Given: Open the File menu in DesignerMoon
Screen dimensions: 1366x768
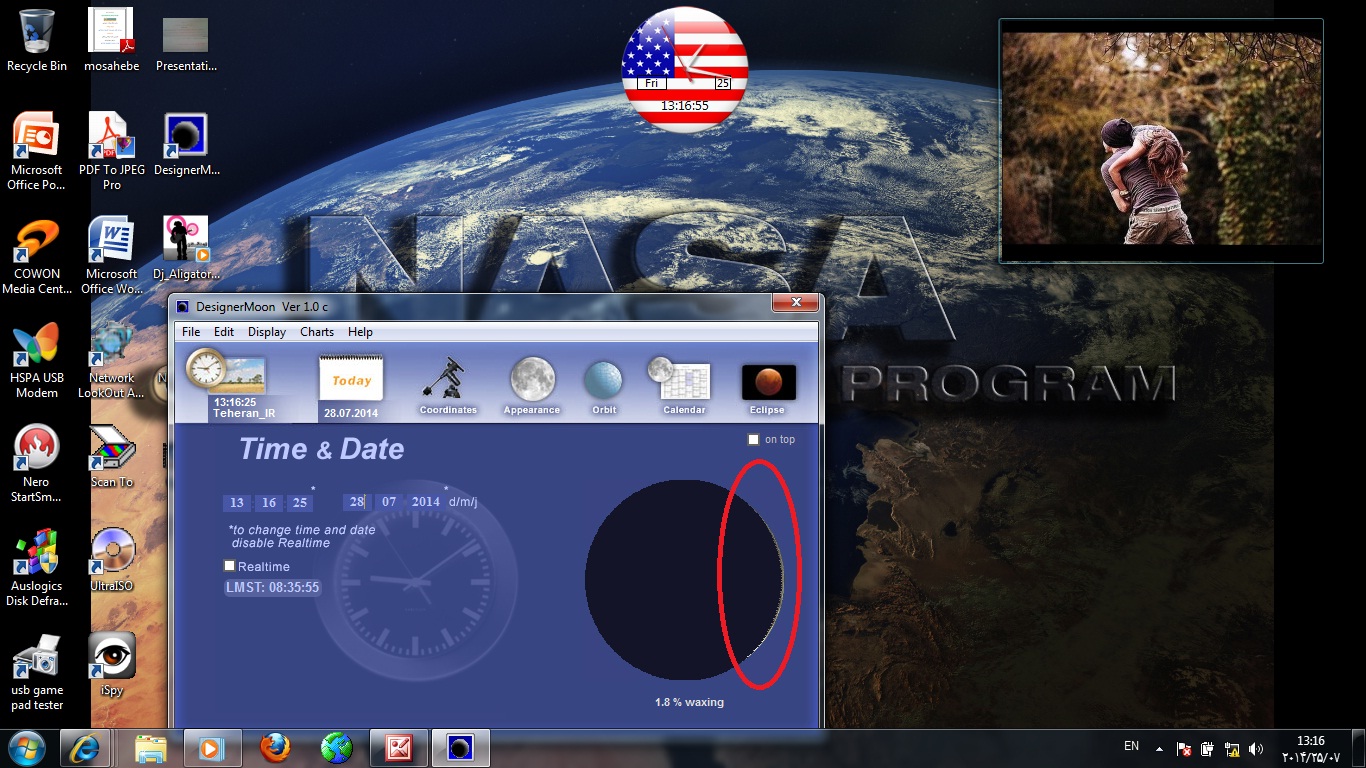Looking at the screenshot, I should point(191,332).
